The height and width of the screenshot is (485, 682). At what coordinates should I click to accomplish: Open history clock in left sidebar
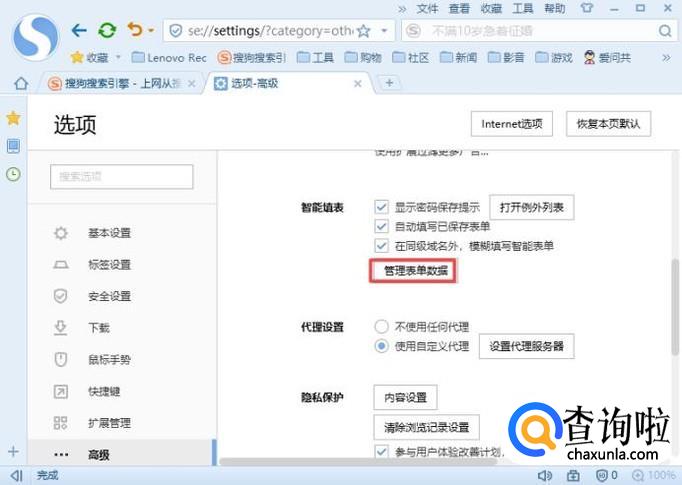pyautogui.click(x=13, y=174)
